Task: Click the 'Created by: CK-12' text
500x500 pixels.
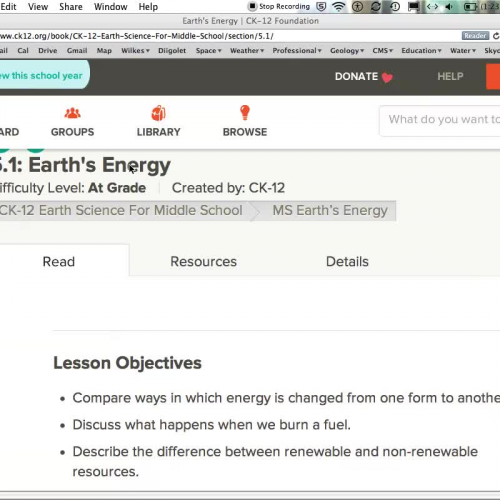Action: tap(228, 188)
